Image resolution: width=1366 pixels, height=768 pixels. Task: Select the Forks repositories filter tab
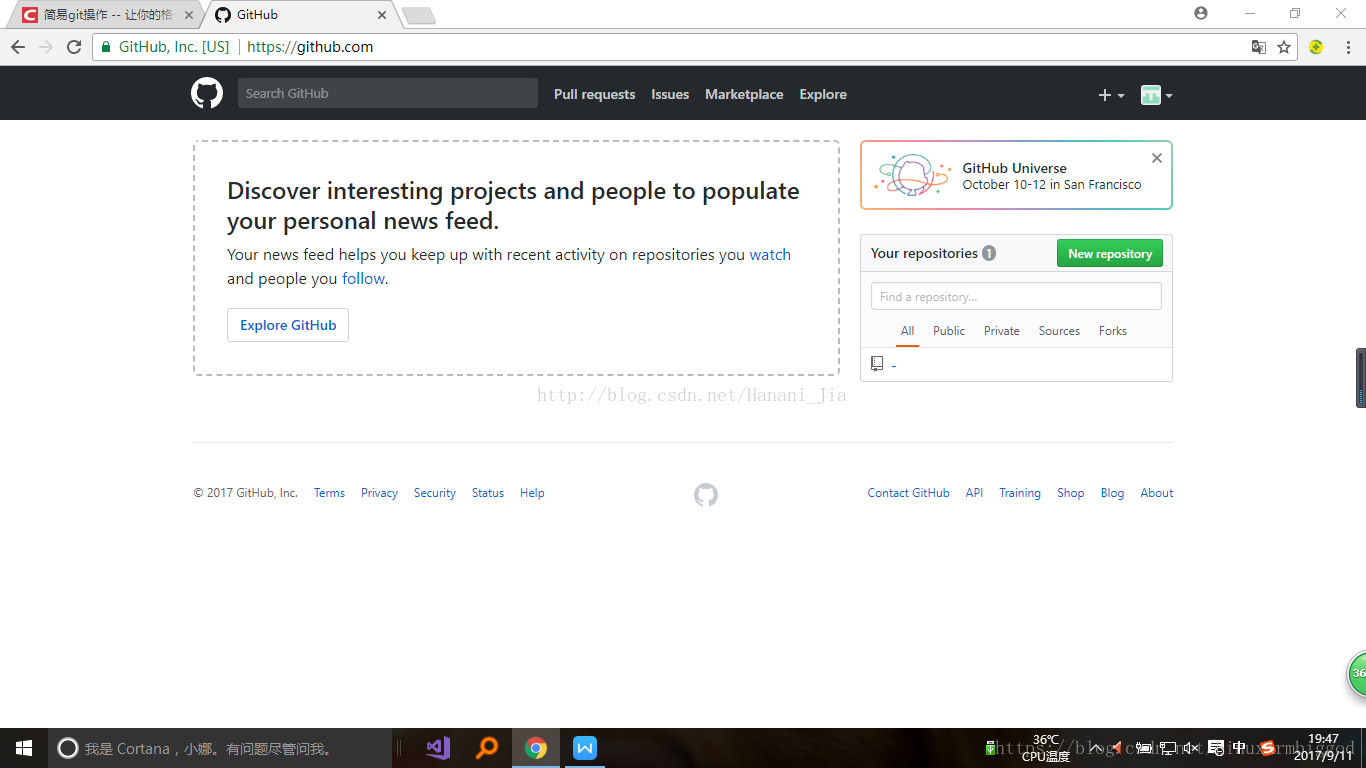click(1112, 331)
